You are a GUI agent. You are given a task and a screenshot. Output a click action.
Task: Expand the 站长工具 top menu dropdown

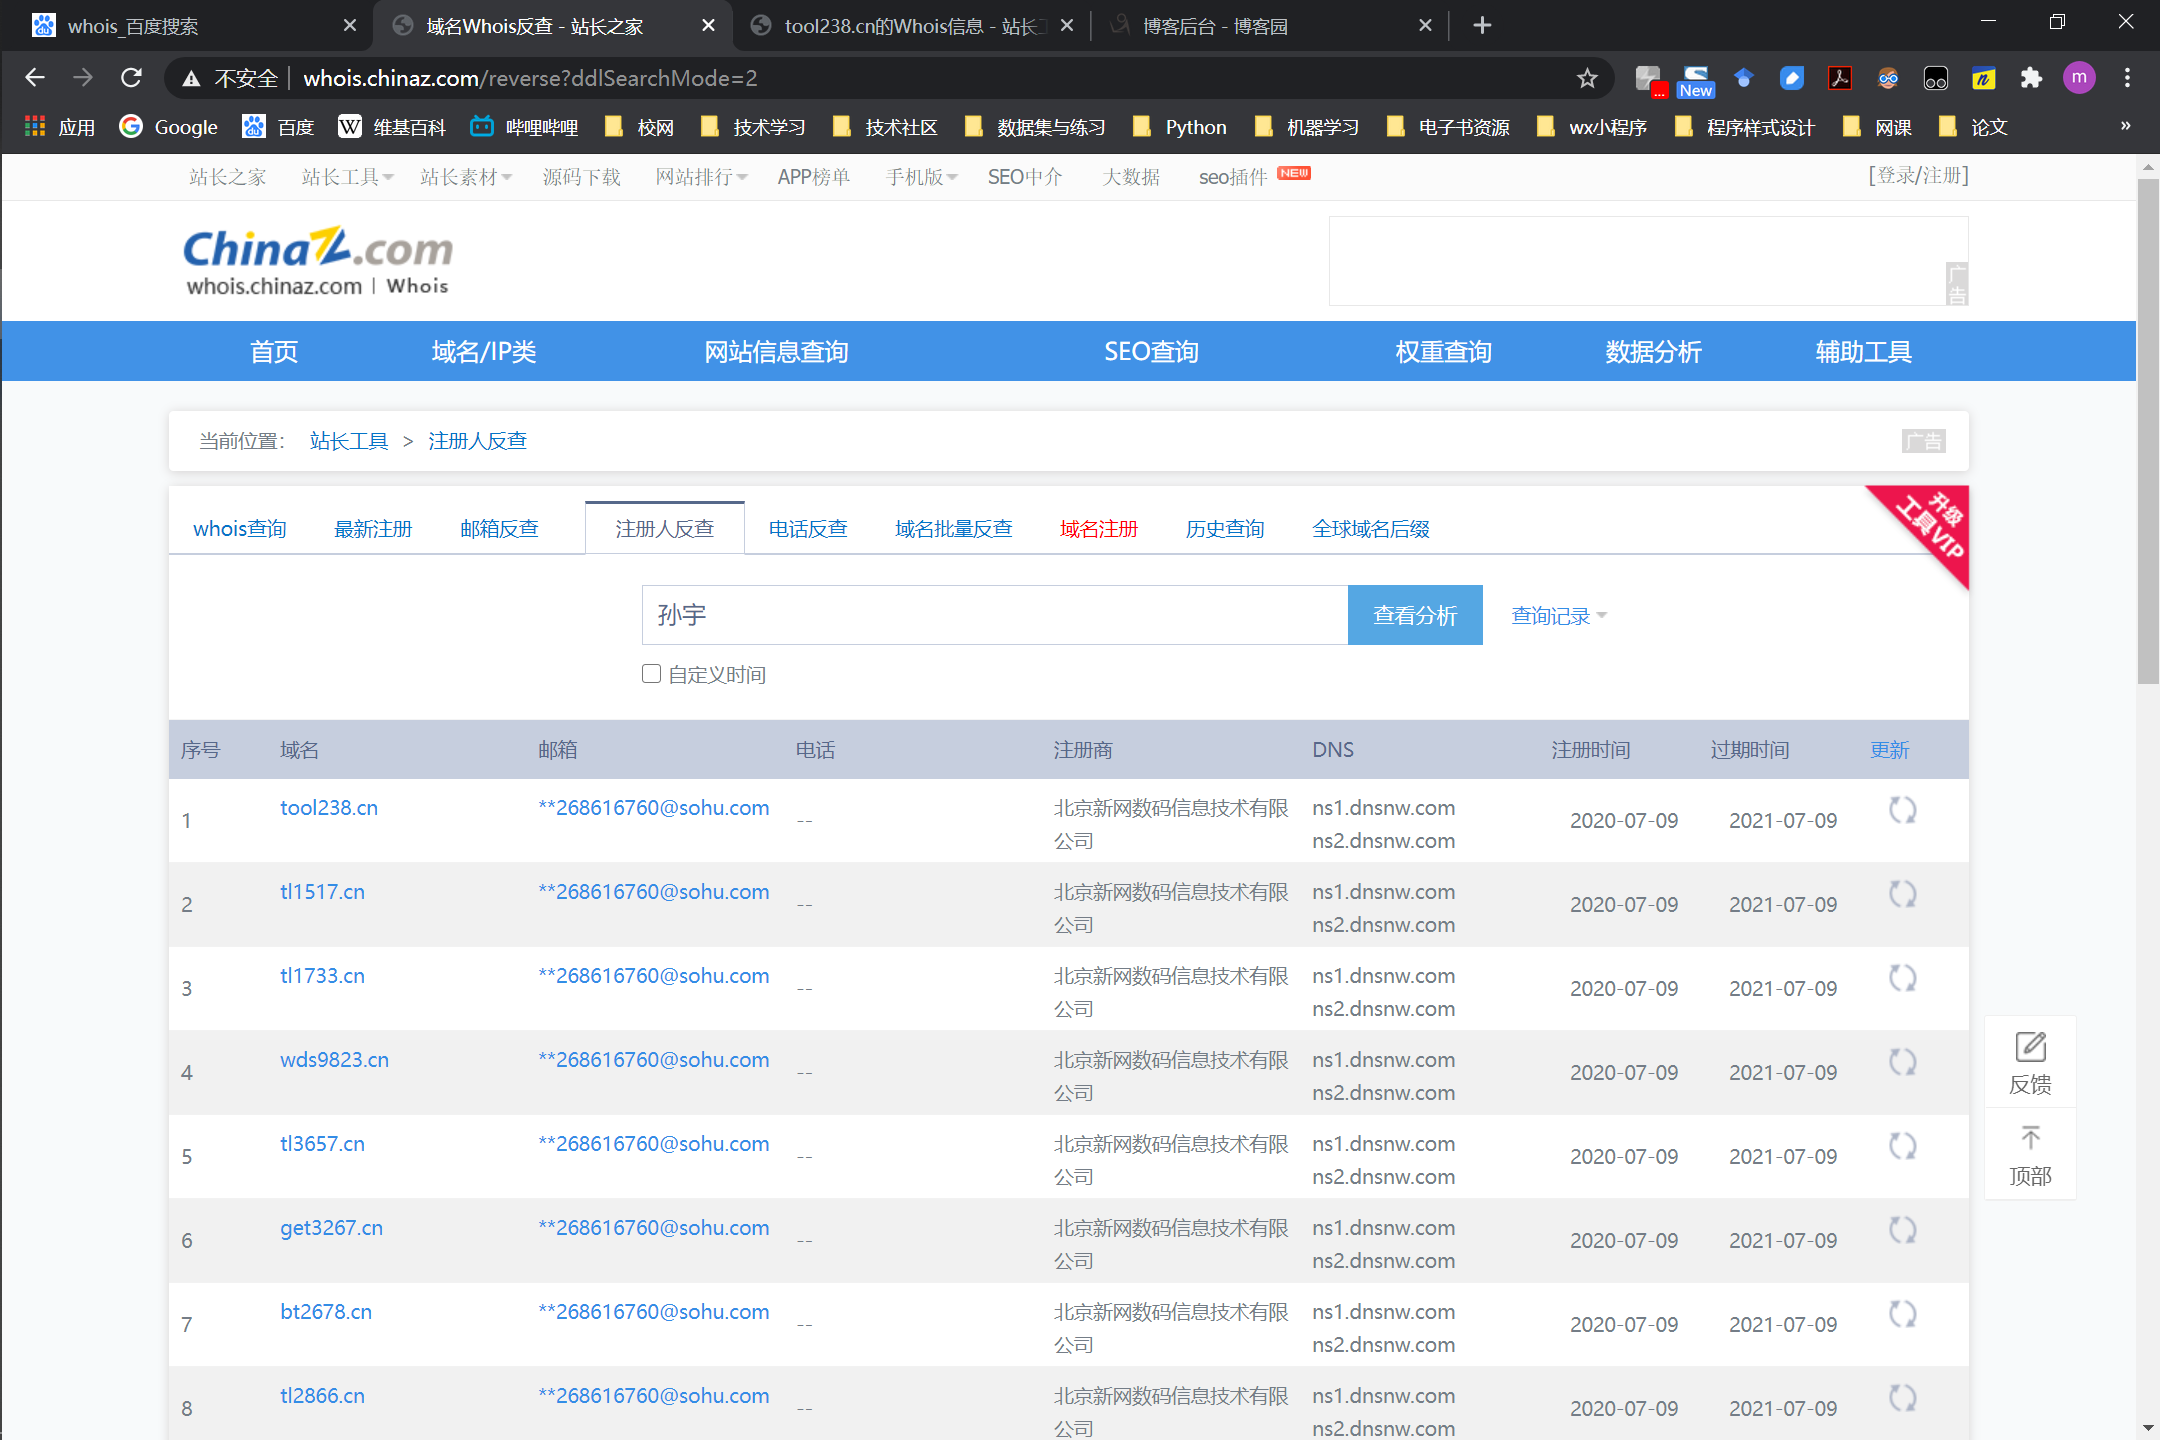tap(347, 177)
